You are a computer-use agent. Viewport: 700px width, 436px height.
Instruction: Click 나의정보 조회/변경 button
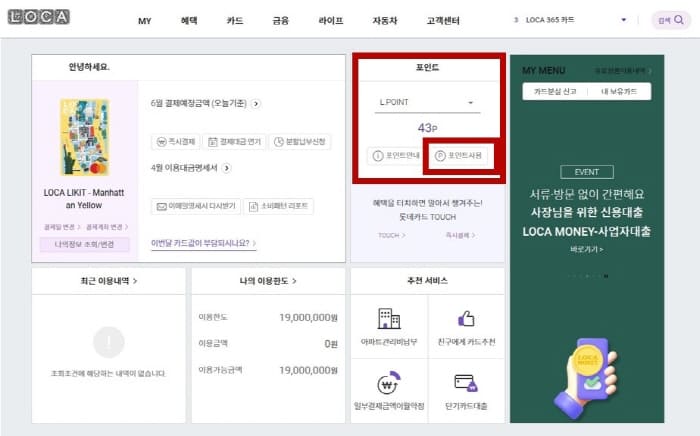[84, 245]
